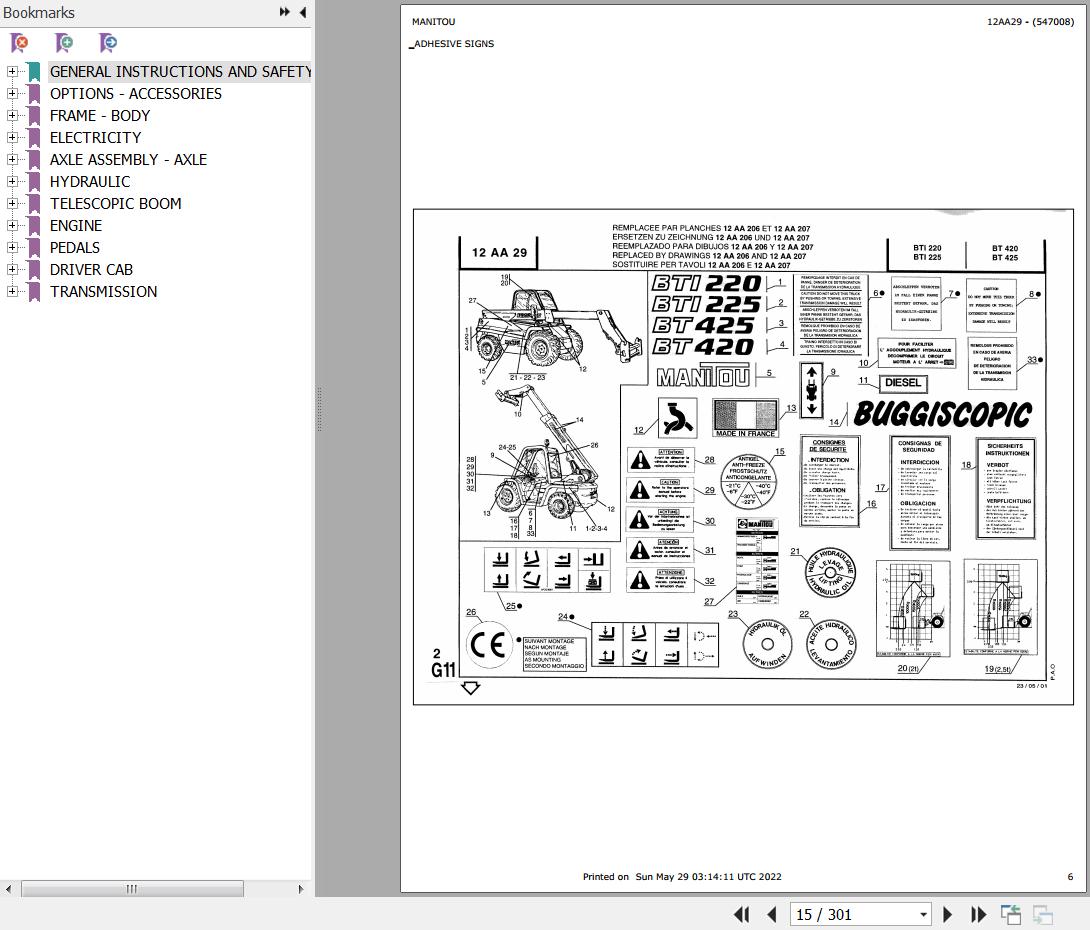Click bookmark ribbon icon beside FRAME - BODY
The image size is (1090, 930).
point(33,116)
